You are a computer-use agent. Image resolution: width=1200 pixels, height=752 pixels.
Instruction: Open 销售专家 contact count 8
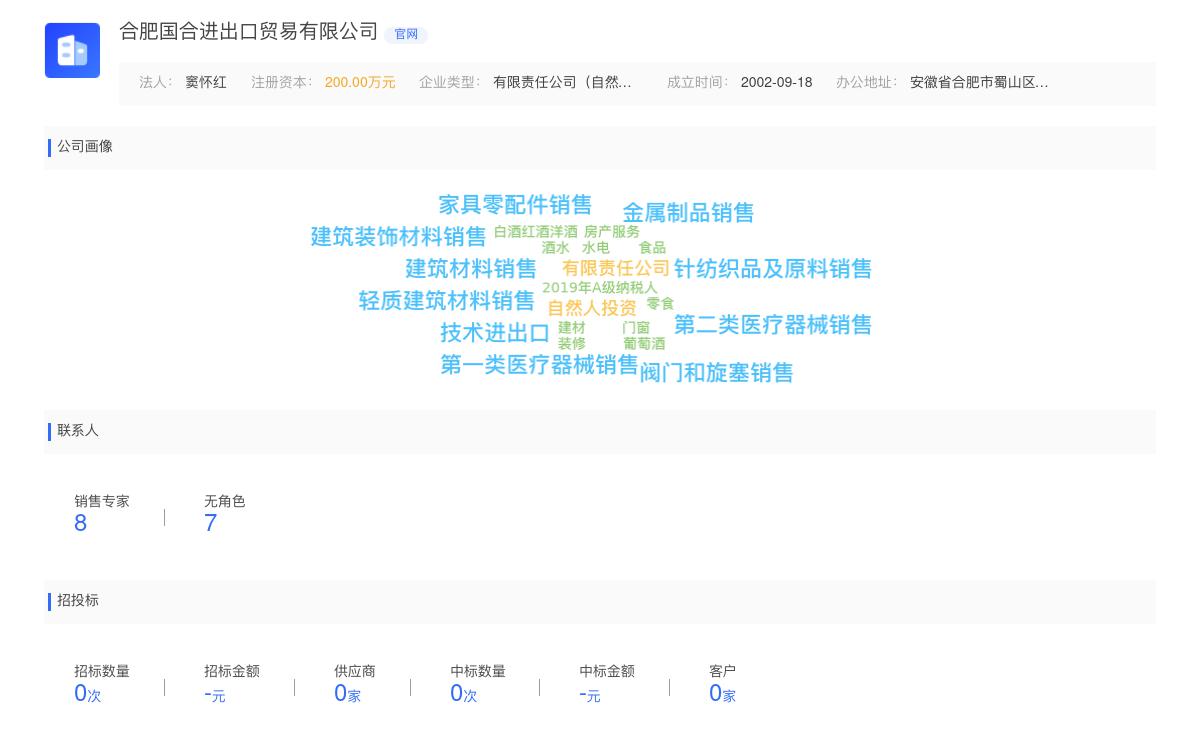[81, 523]
